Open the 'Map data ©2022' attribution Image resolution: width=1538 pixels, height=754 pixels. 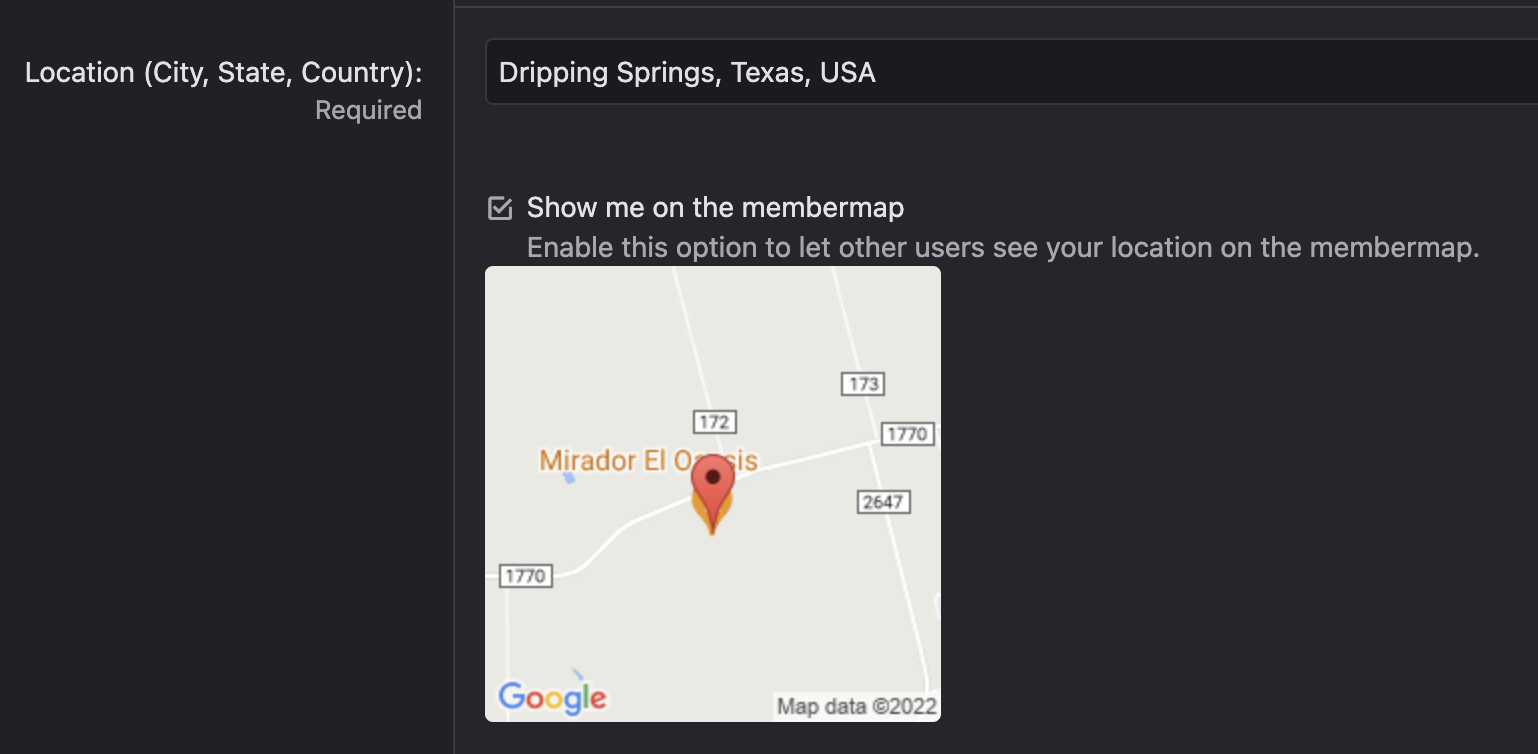pyautogui.click(x=858, y=706)
